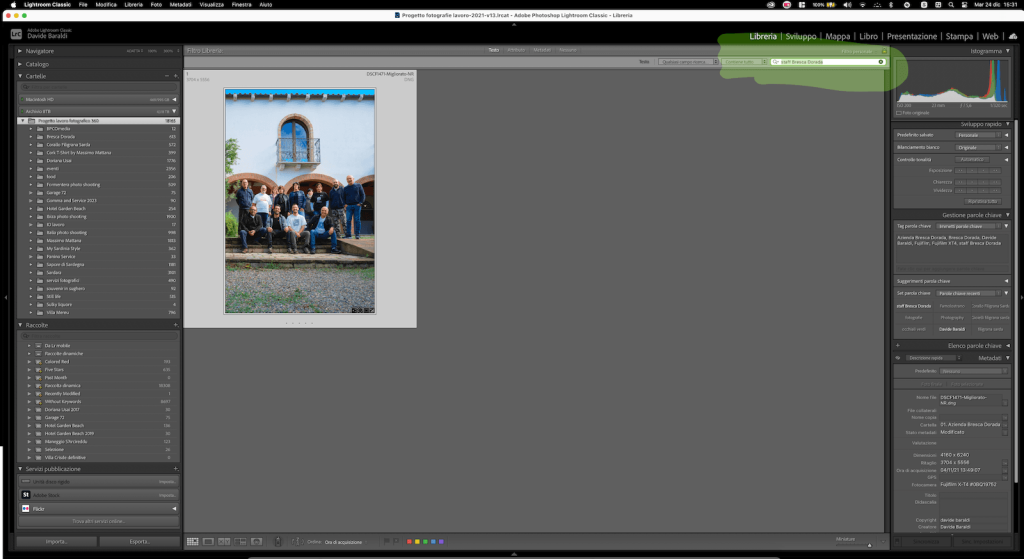Toggle the eye icon in Metadati panel header
This screenshot has width=1024, height=559.
pyautogui.click(x=898, y=358)
